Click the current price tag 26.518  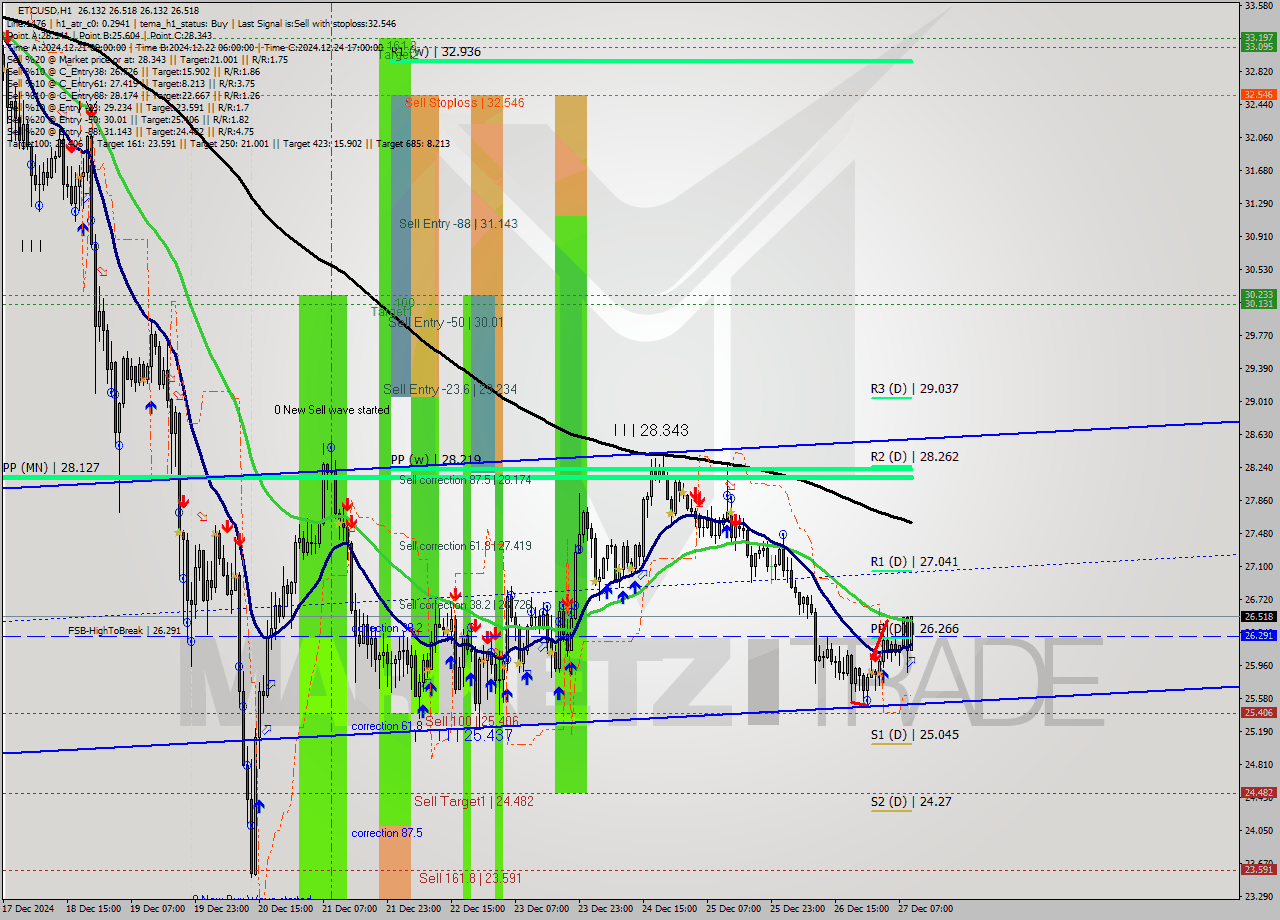(1257, 617)
